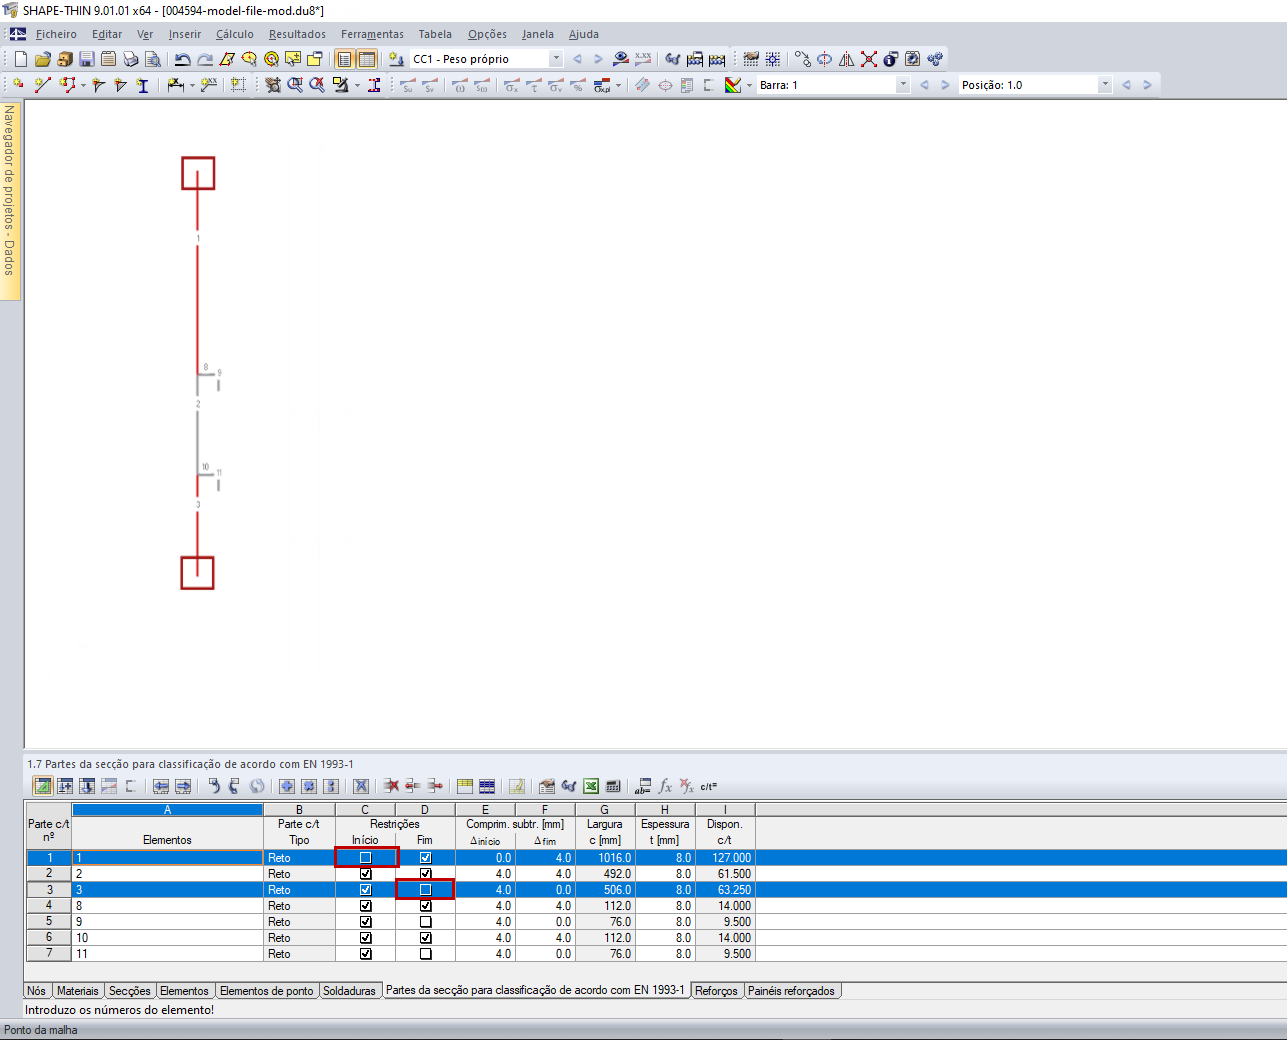Undo the last action
Viewport: 1287px width, 1040px height.
[182, 59]
